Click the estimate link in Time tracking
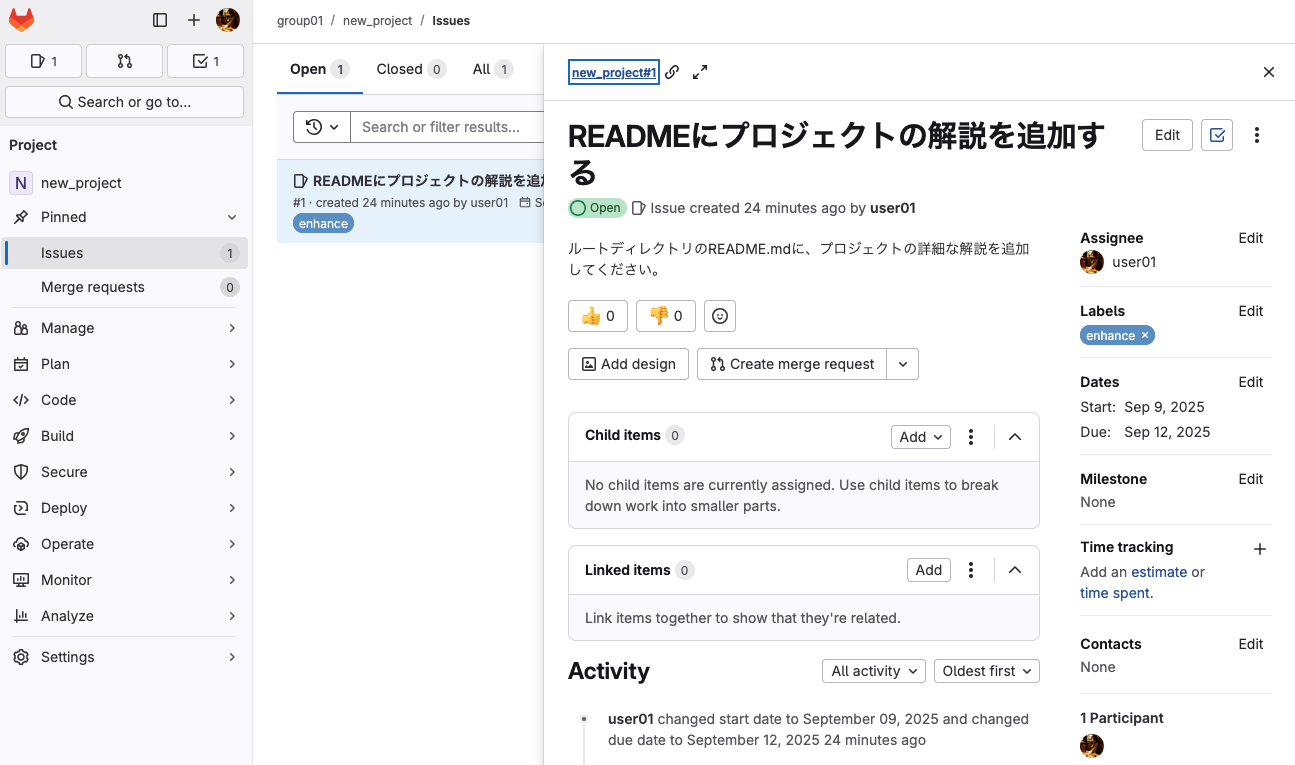The height and width of the screenshot is (765, 1295). pyautogui.click(x=1159, y=572)
